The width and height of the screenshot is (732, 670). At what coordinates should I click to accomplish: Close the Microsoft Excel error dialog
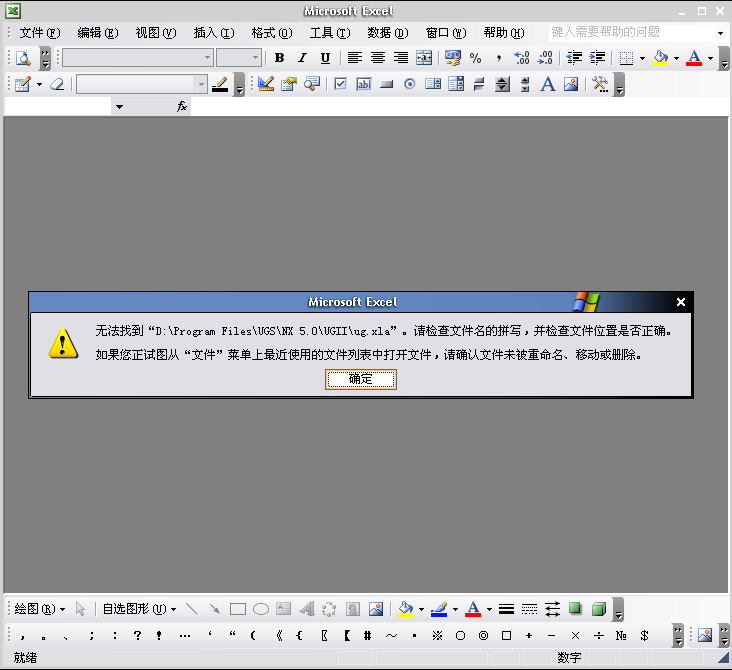pos(681,302)
